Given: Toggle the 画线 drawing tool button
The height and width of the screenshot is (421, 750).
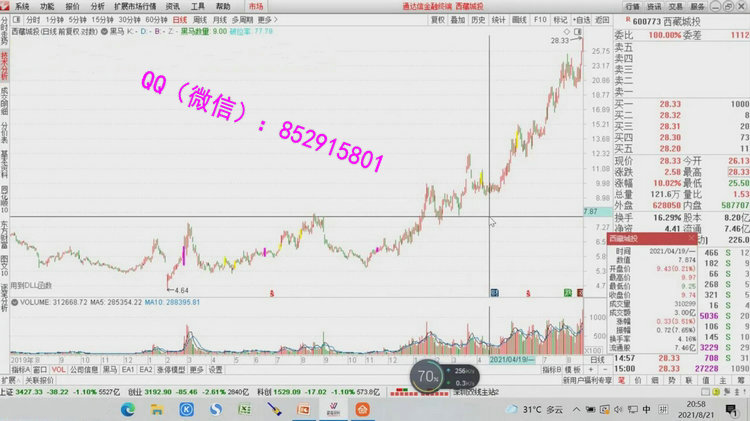Looking at the screenshot, I should pos(519,19).
